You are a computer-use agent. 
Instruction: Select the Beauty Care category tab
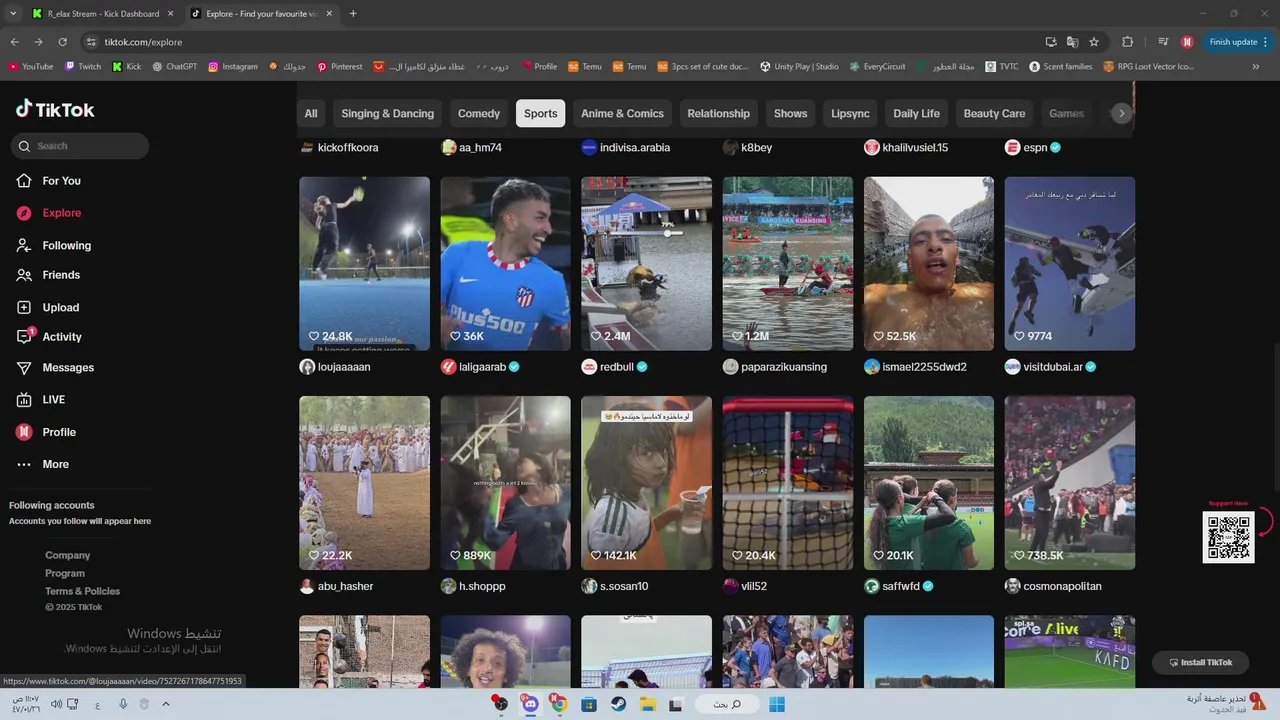(994, 114)
